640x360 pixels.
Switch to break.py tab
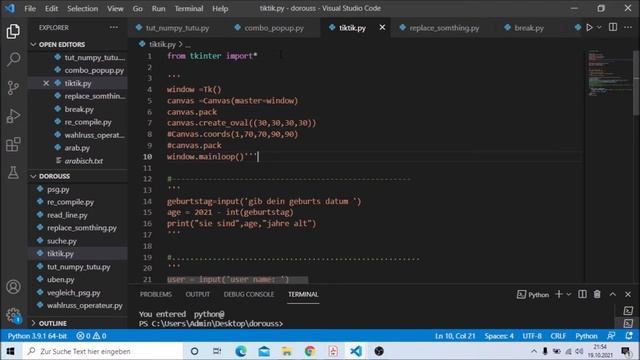tap(529, 28)
